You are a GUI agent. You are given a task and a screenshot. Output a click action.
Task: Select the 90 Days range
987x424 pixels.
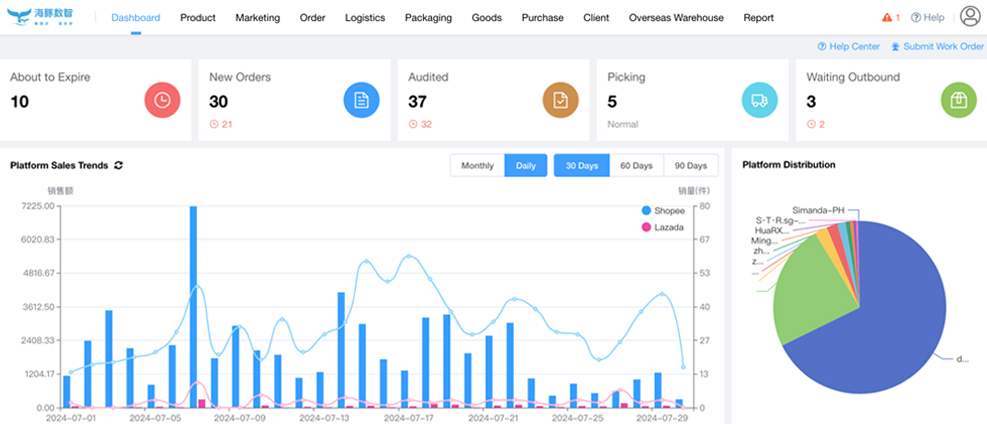690,166
